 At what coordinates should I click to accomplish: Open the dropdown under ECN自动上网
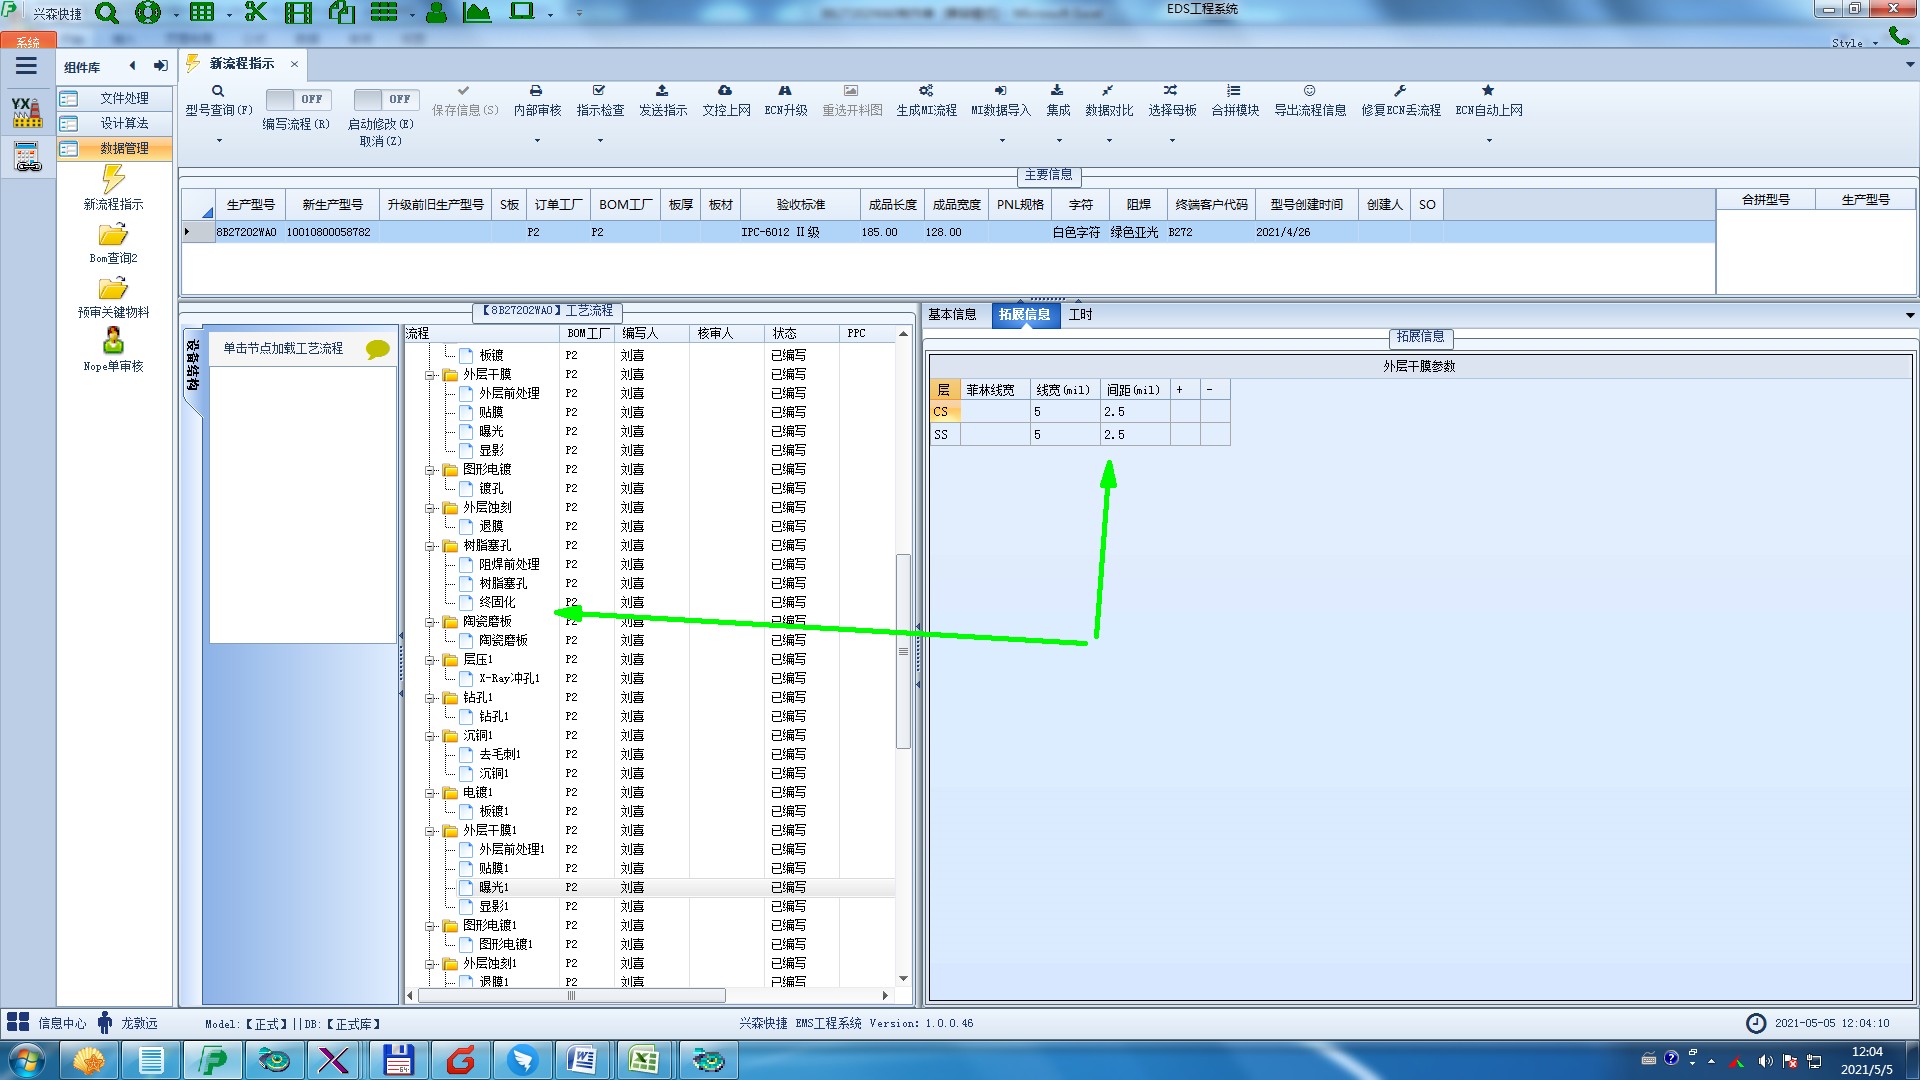[x=1489, y=141]
